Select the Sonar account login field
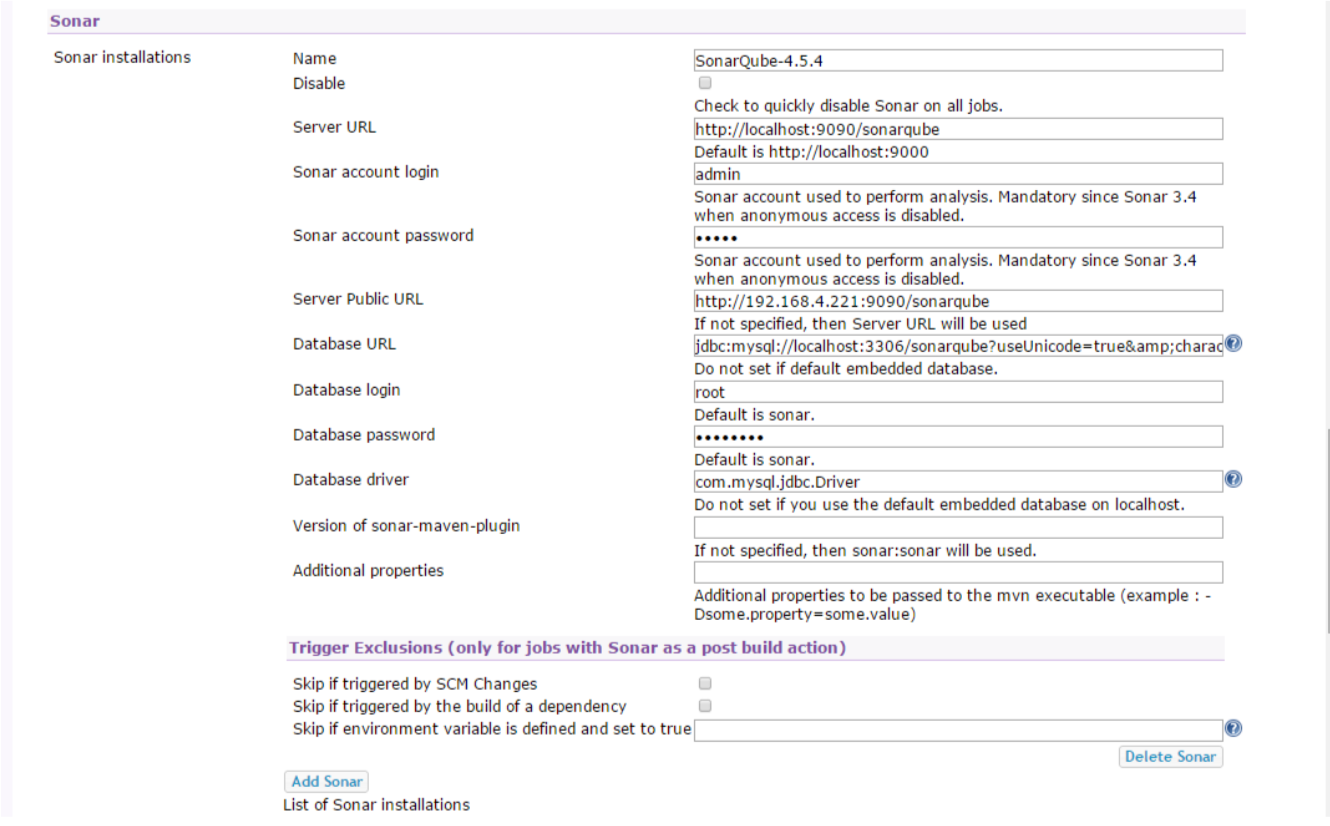Screen dimensions: 1330x826 click(958, 174)
